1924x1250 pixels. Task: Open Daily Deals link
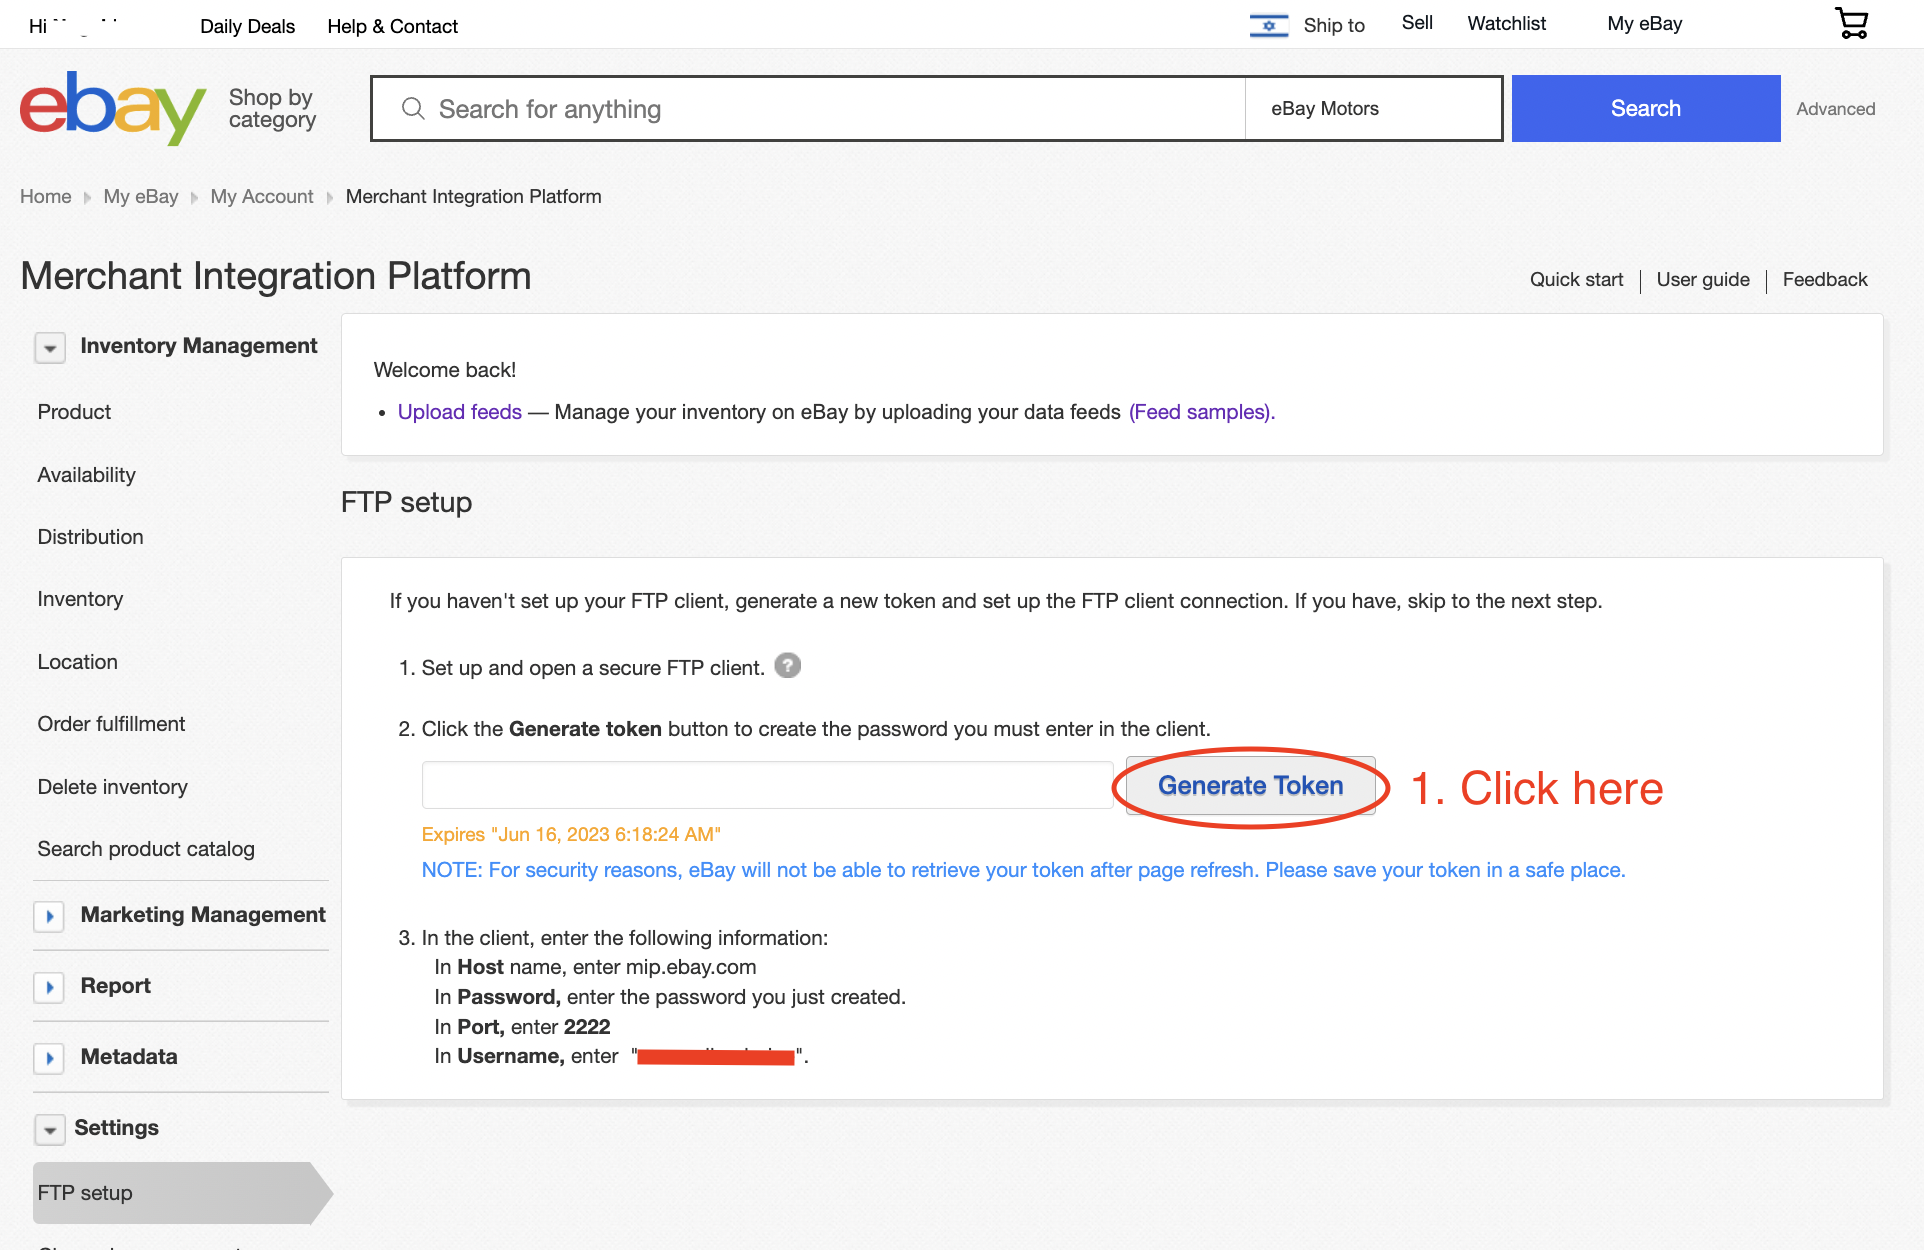point(247,26)
